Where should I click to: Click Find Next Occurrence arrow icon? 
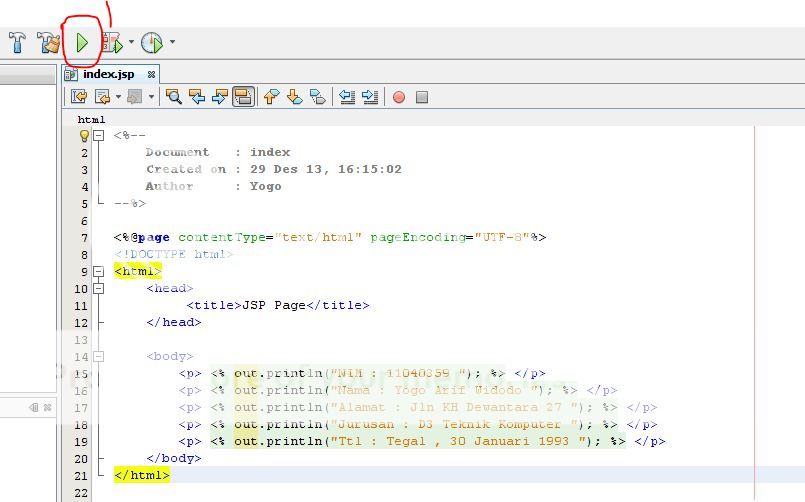click(x=219, y=97)
